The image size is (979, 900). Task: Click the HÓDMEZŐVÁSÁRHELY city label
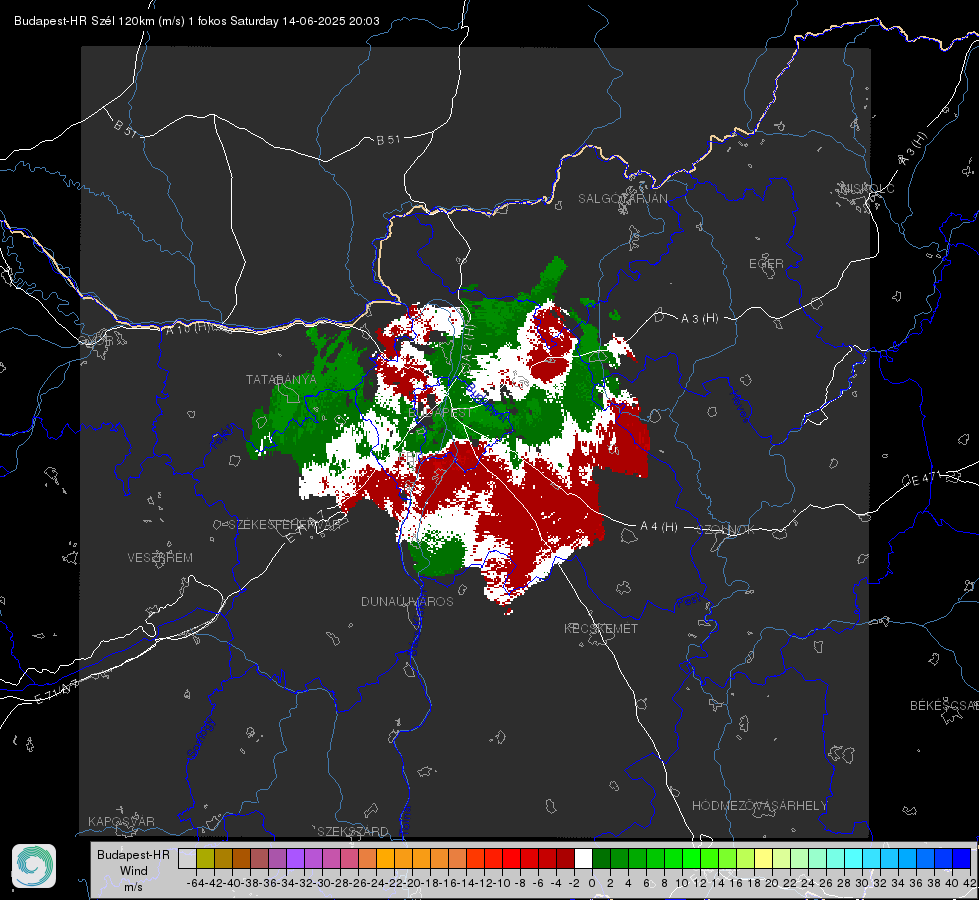pos(759,806)
